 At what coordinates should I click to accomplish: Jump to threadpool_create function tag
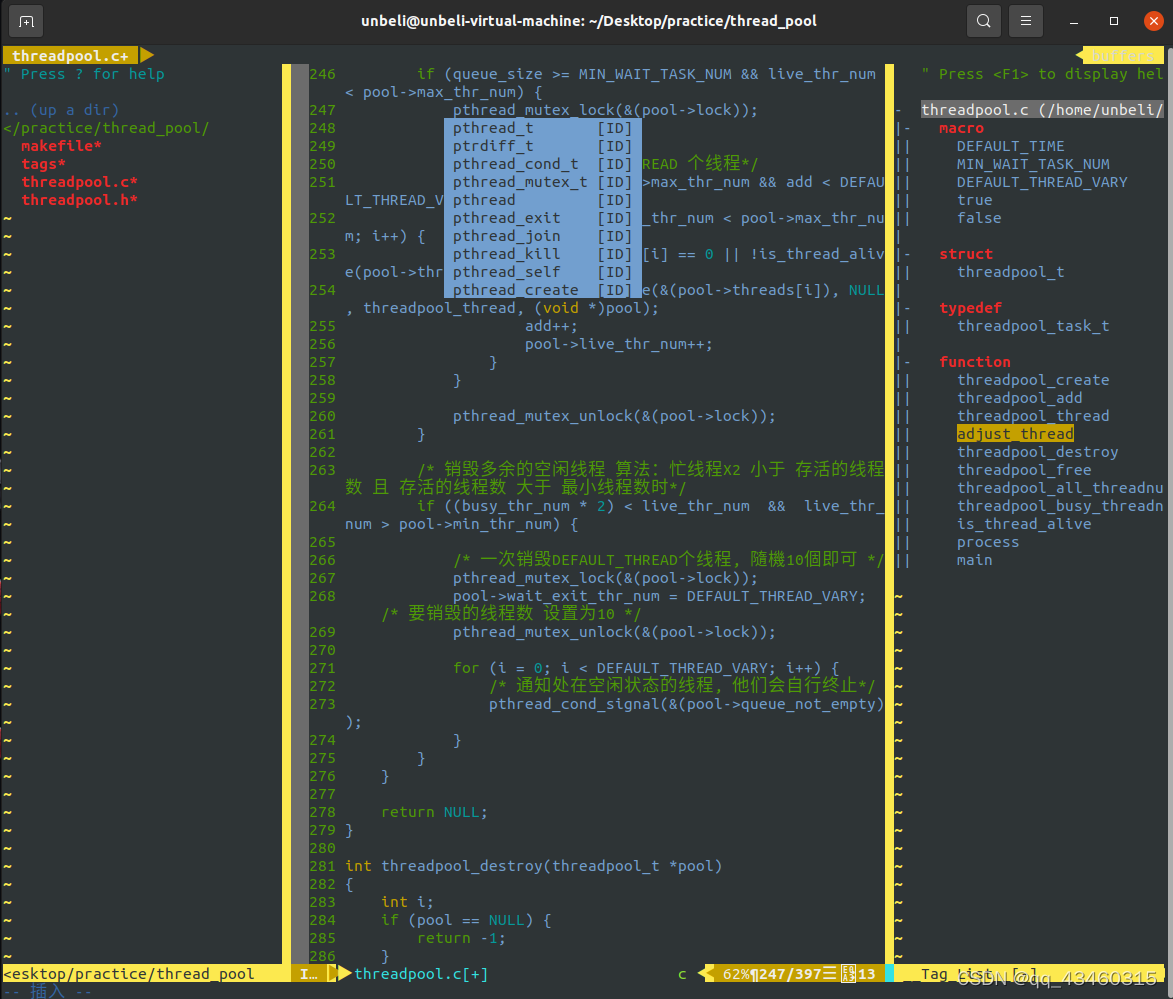click(1033, 379)
